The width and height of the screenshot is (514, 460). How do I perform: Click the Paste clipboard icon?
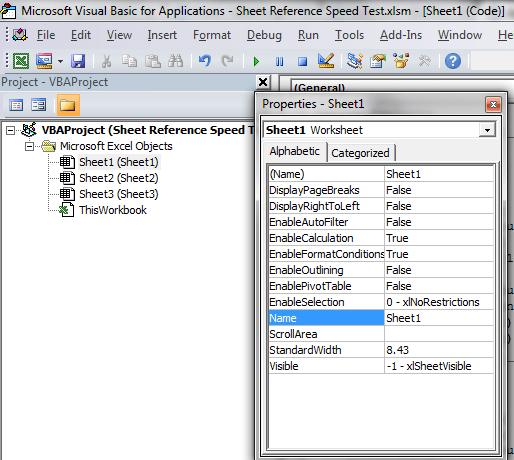153,61
